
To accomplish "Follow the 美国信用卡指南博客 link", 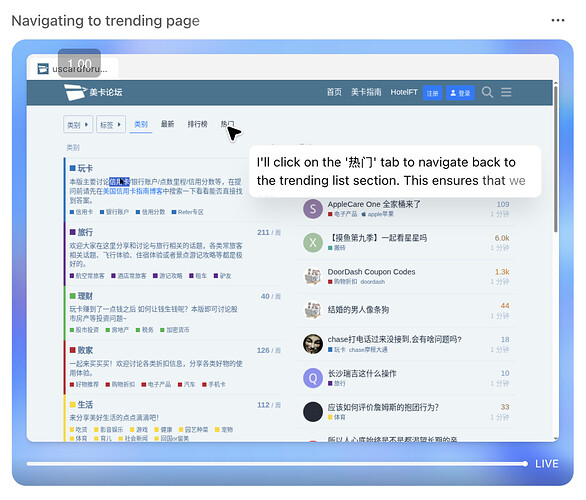I will click(133, 191).
